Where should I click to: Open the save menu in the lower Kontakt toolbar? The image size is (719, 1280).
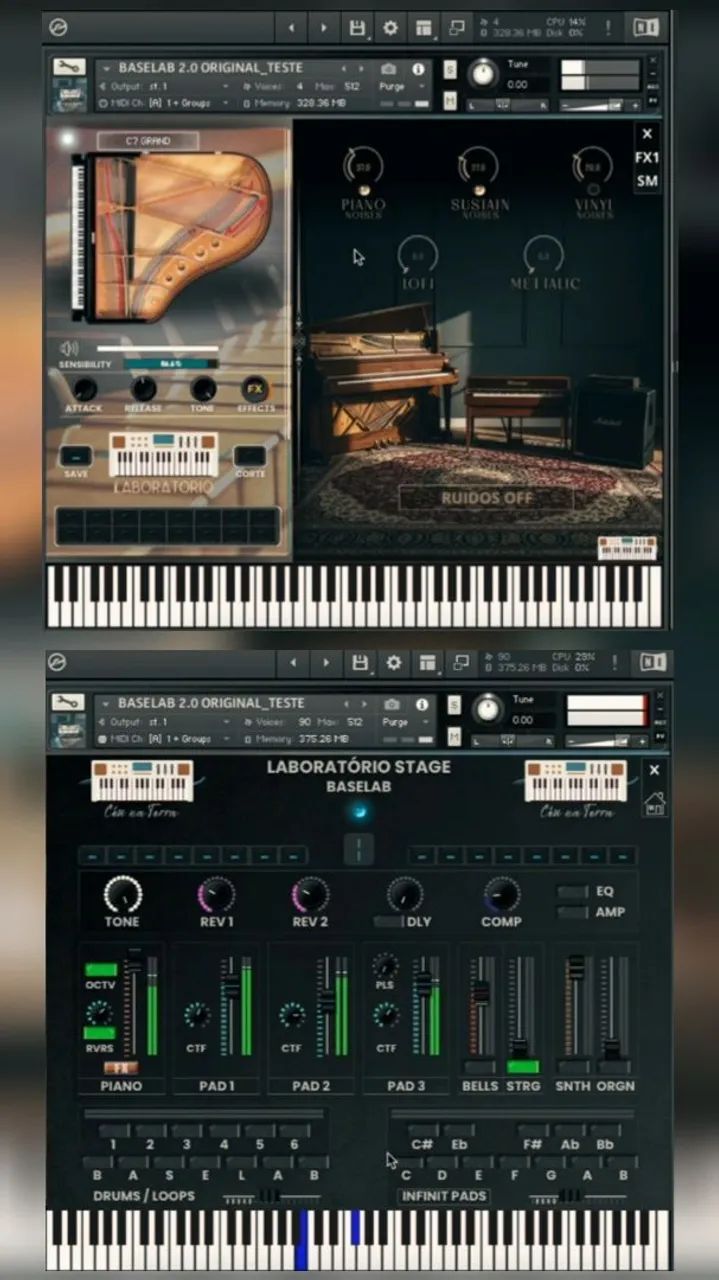coord(360,663)
